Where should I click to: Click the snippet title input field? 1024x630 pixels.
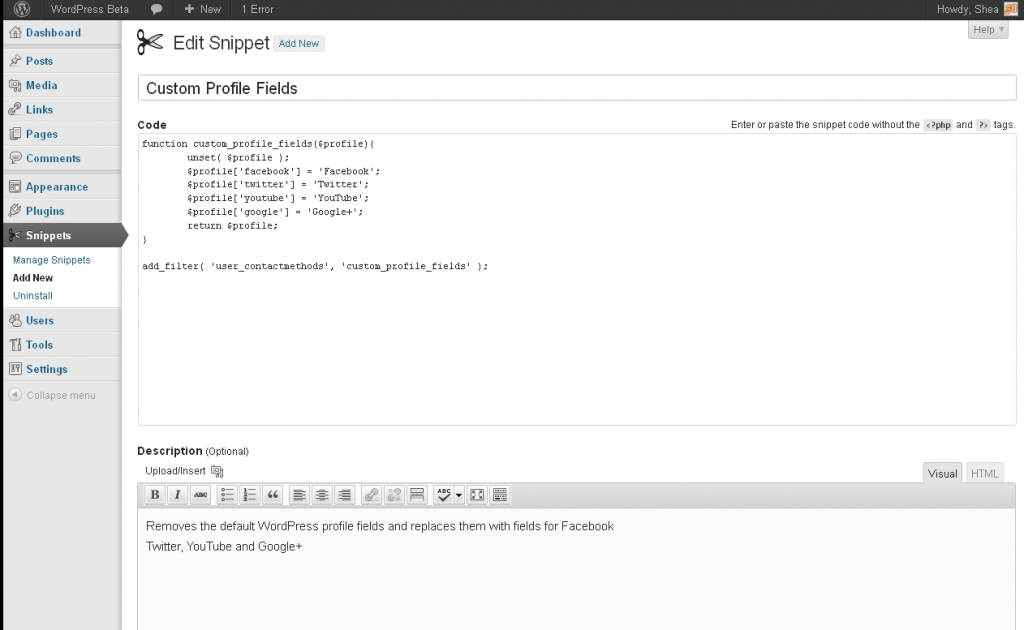tap(576, 88)
